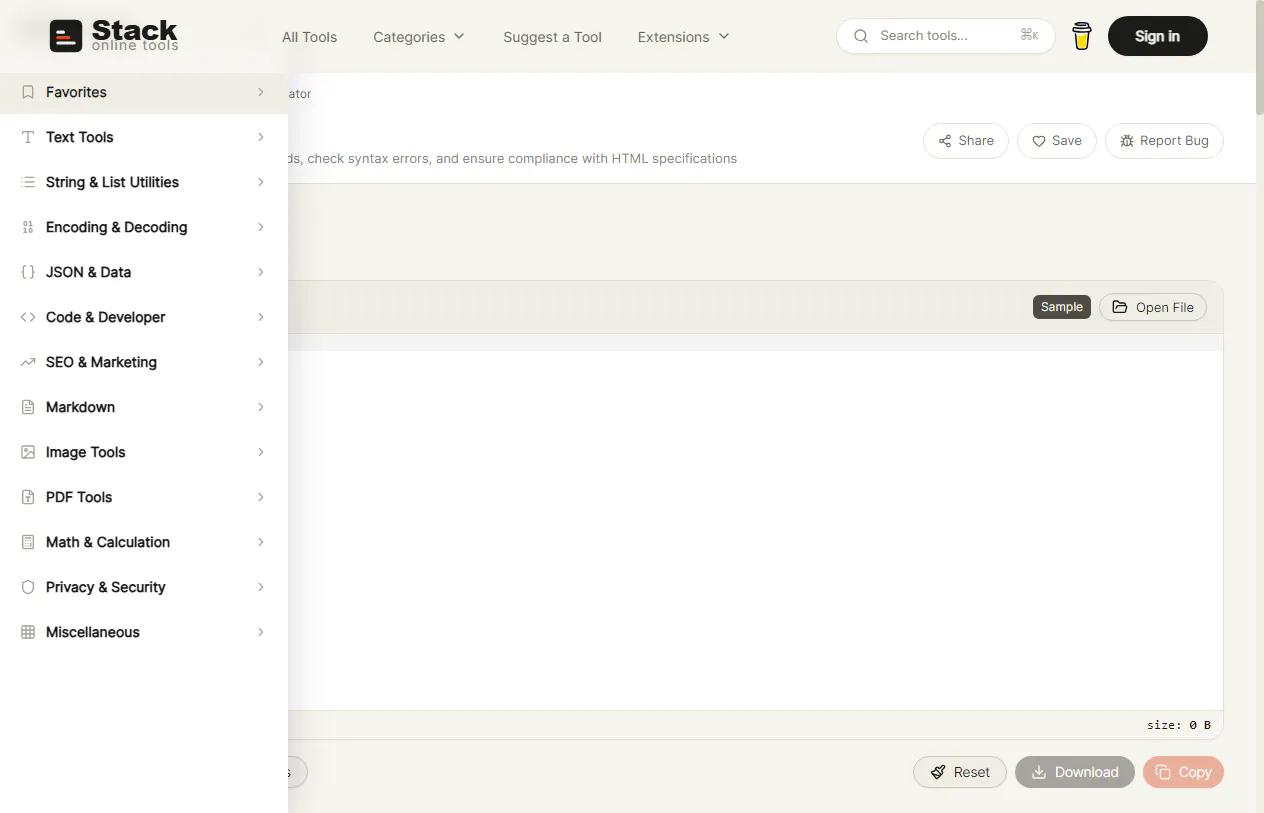Expand the Image Tools chevron
This screenshot has height=813, width=1264.
point(261,452)
